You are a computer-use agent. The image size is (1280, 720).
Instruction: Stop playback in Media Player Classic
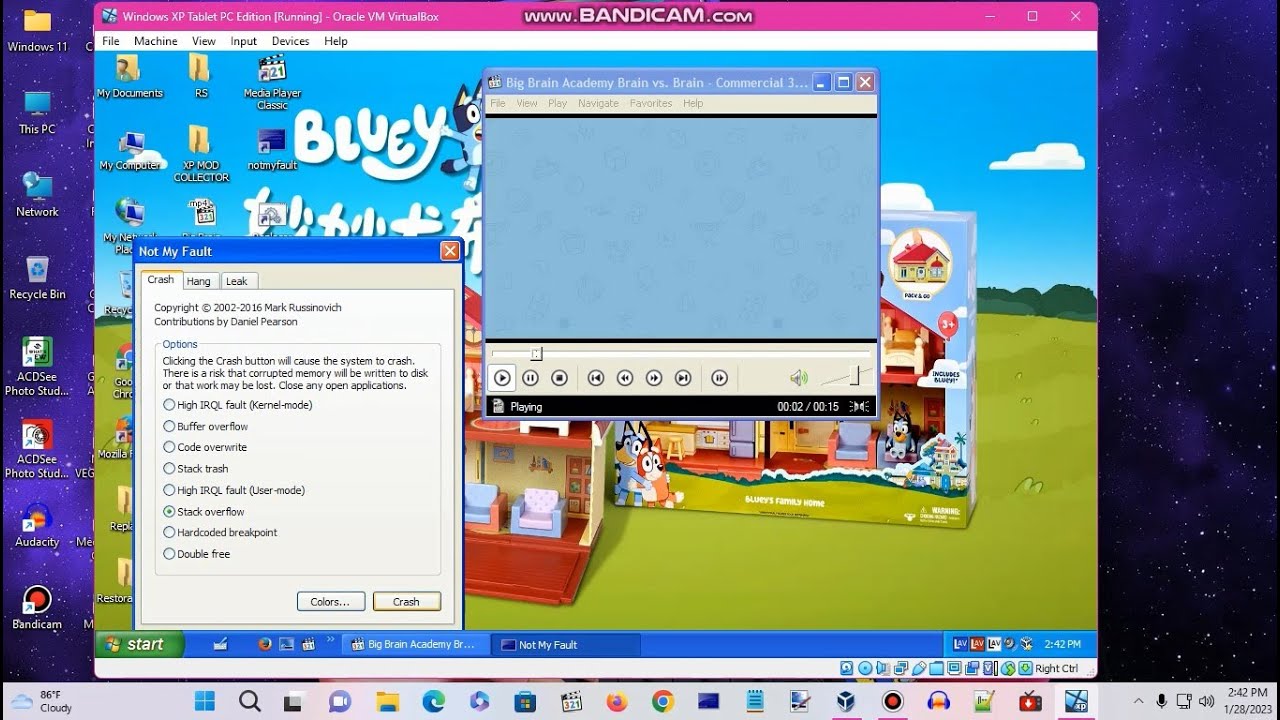point(560,378)
